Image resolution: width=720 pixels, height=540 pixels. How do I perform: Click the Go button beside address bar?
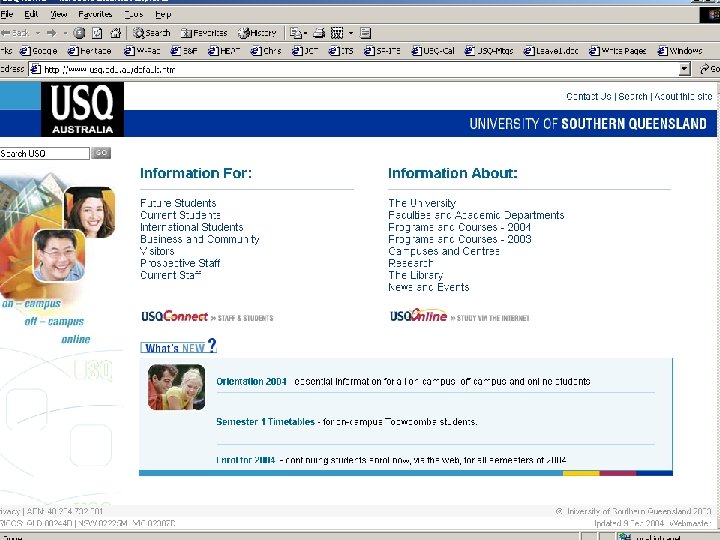tap(709, 69)
